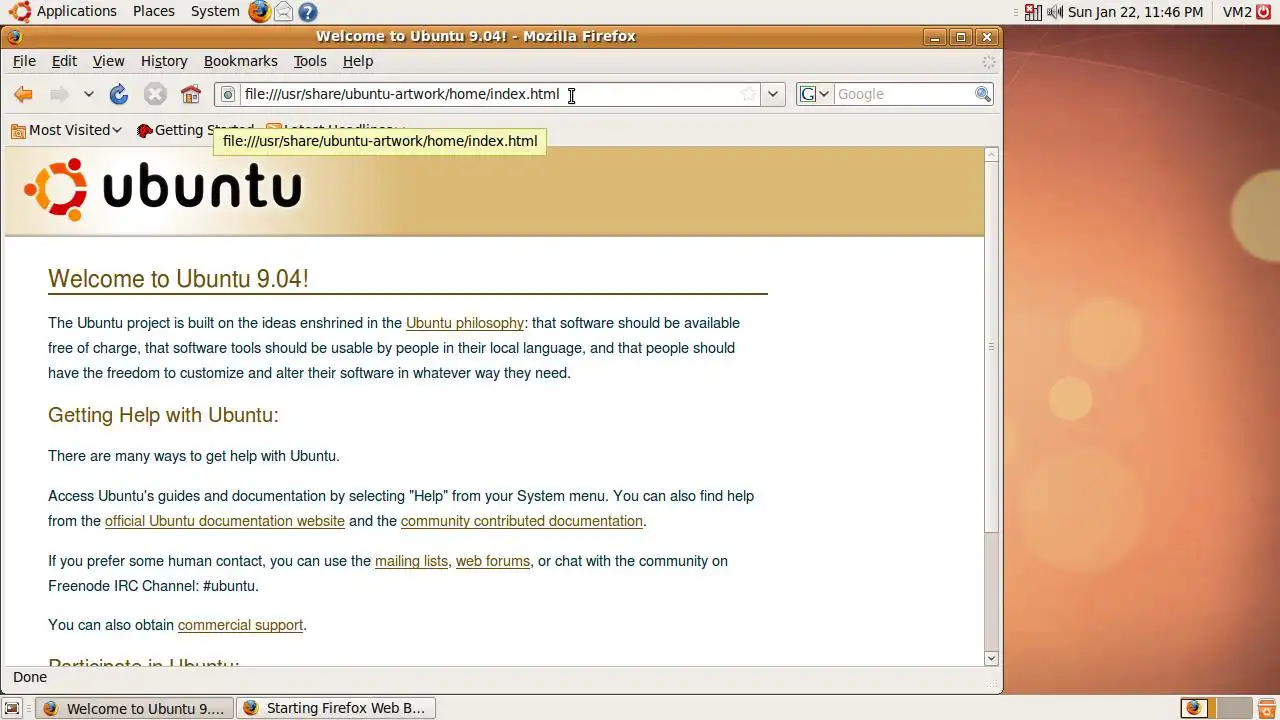
Task: Open the System menu in top panel
Action: click(x=215, y=11)
